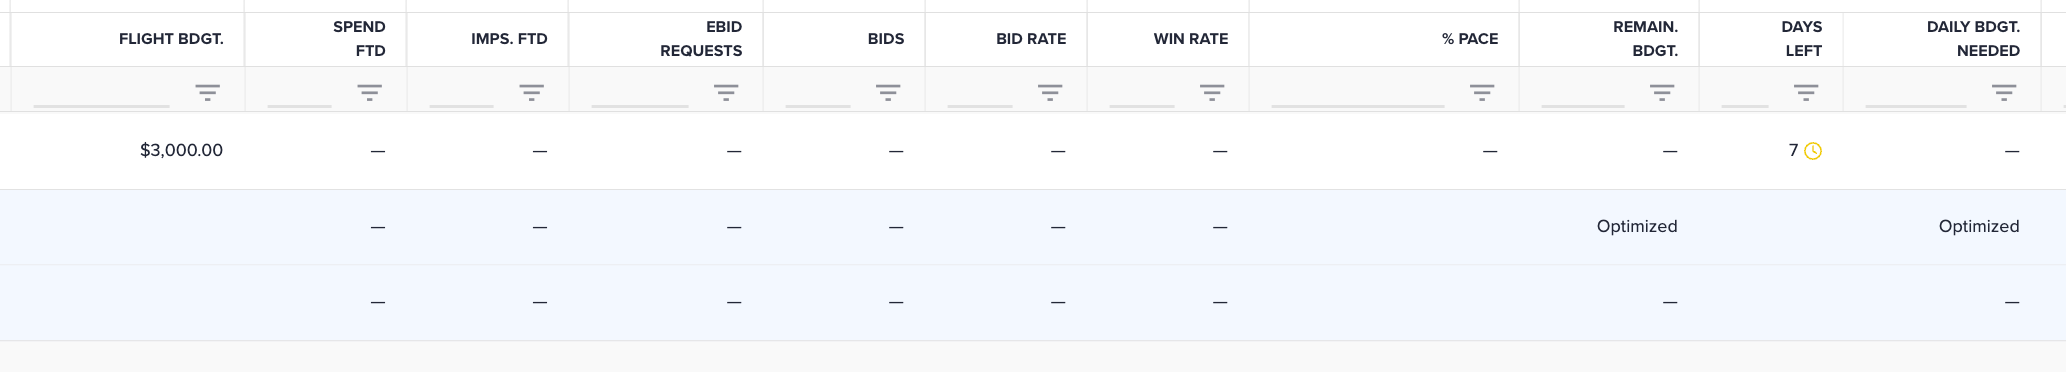Open filter icon for Daily Bdgt. Needed column

pyautogui.click(x=2003, y=92)
